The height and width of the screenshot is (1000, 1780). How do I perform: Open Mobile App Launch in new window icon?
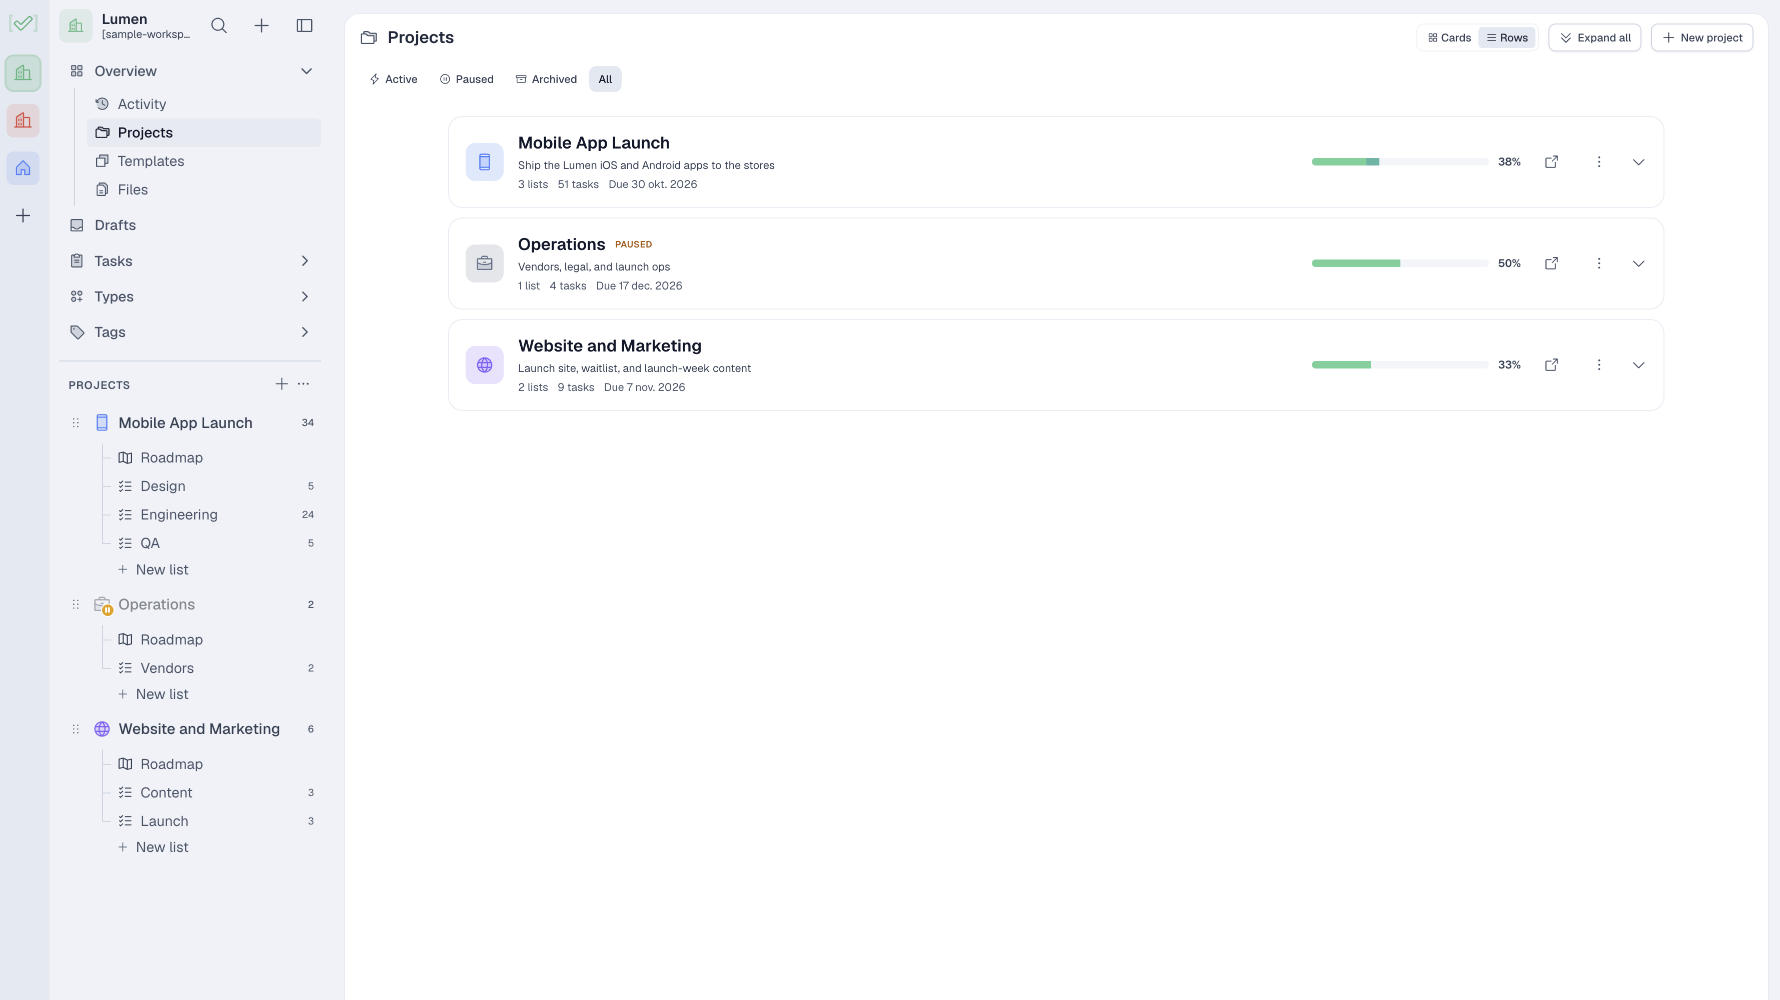[1551, 162]
